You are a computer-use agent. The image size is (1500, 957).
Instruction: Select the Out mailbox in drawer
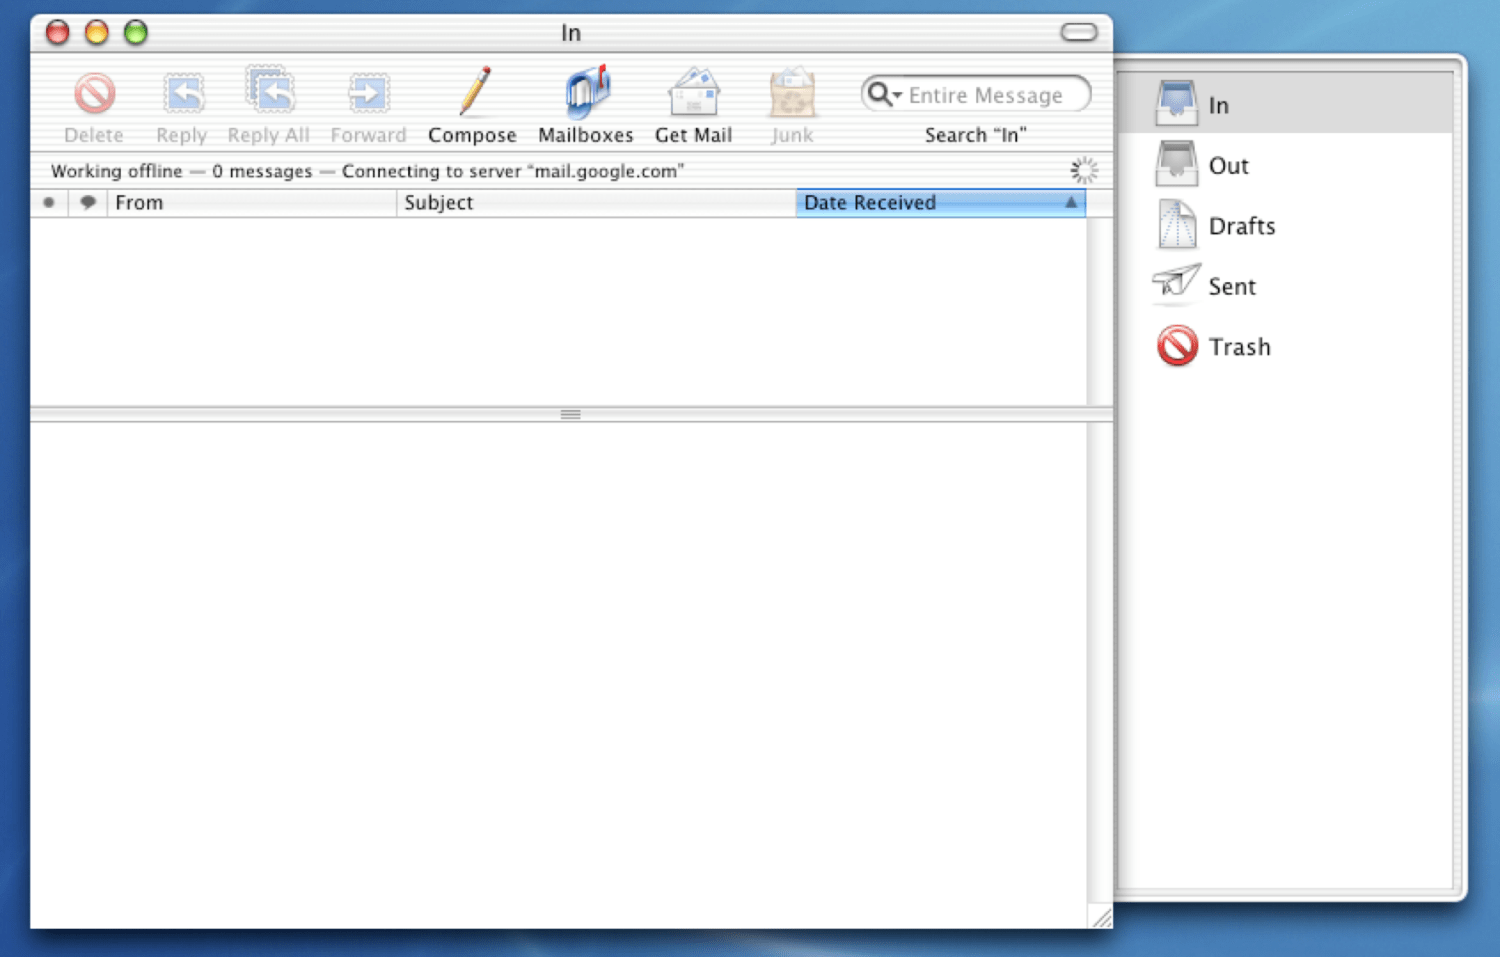coord(1284,165)
